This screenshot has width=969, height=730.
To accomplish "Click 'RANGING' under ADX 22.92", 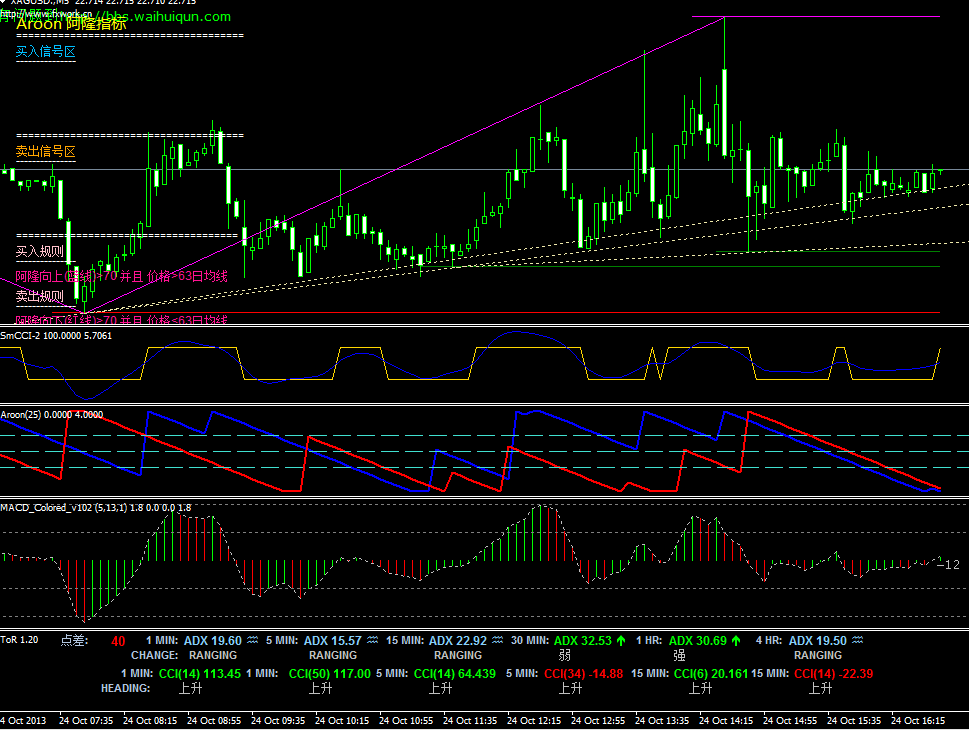I will [x=458, y=655].
